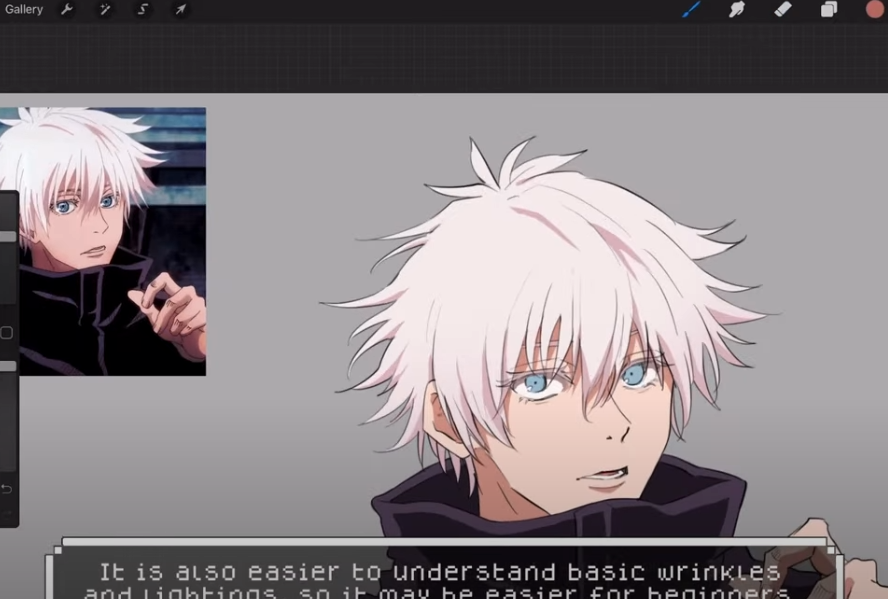Tap the undo arrow in sidebar

pyautogui.click(x=6, y=489)
